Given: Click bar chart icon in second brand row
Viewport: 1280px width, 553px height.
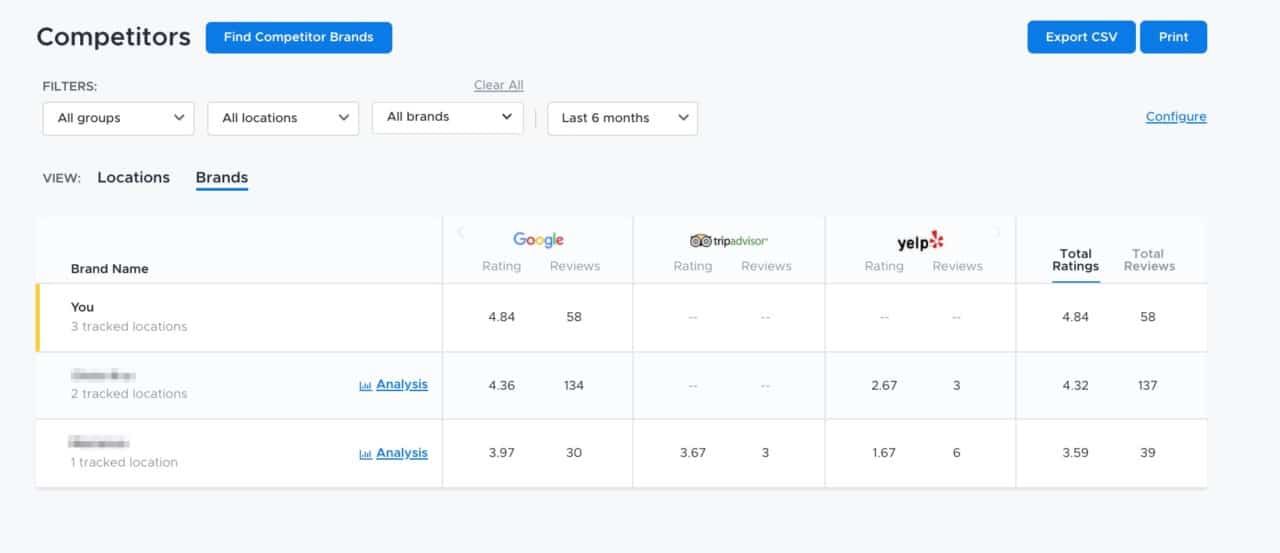Looking at the screenshot, I should click(x=365, y=385).
